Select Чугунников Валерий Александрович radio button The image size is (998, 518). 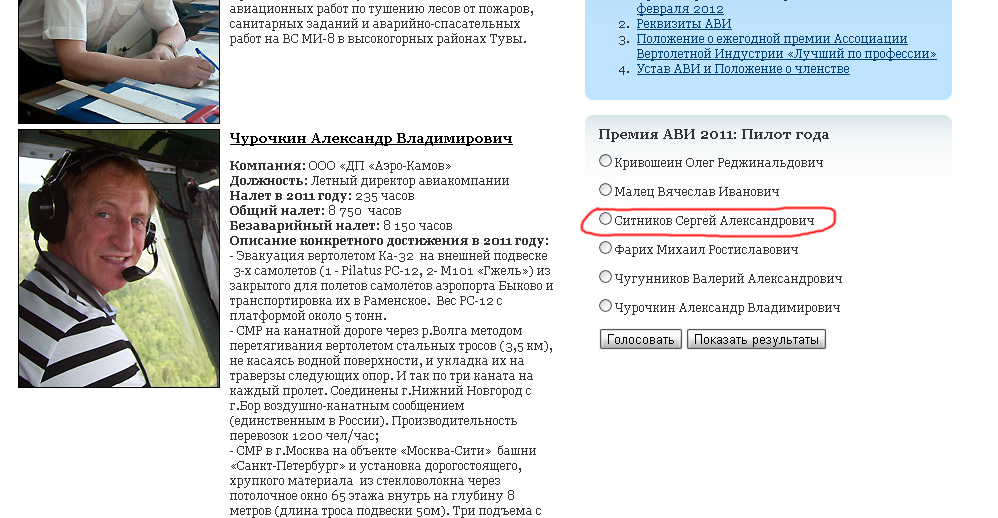pos(605,277)
